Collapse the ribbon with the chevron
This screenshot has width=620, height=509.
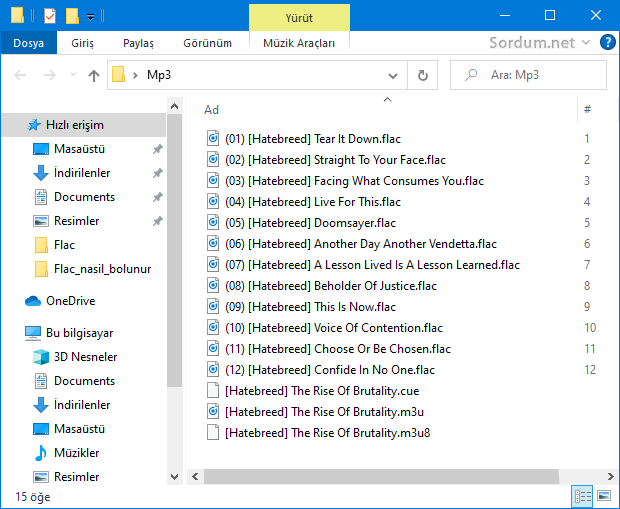point(586,42)
